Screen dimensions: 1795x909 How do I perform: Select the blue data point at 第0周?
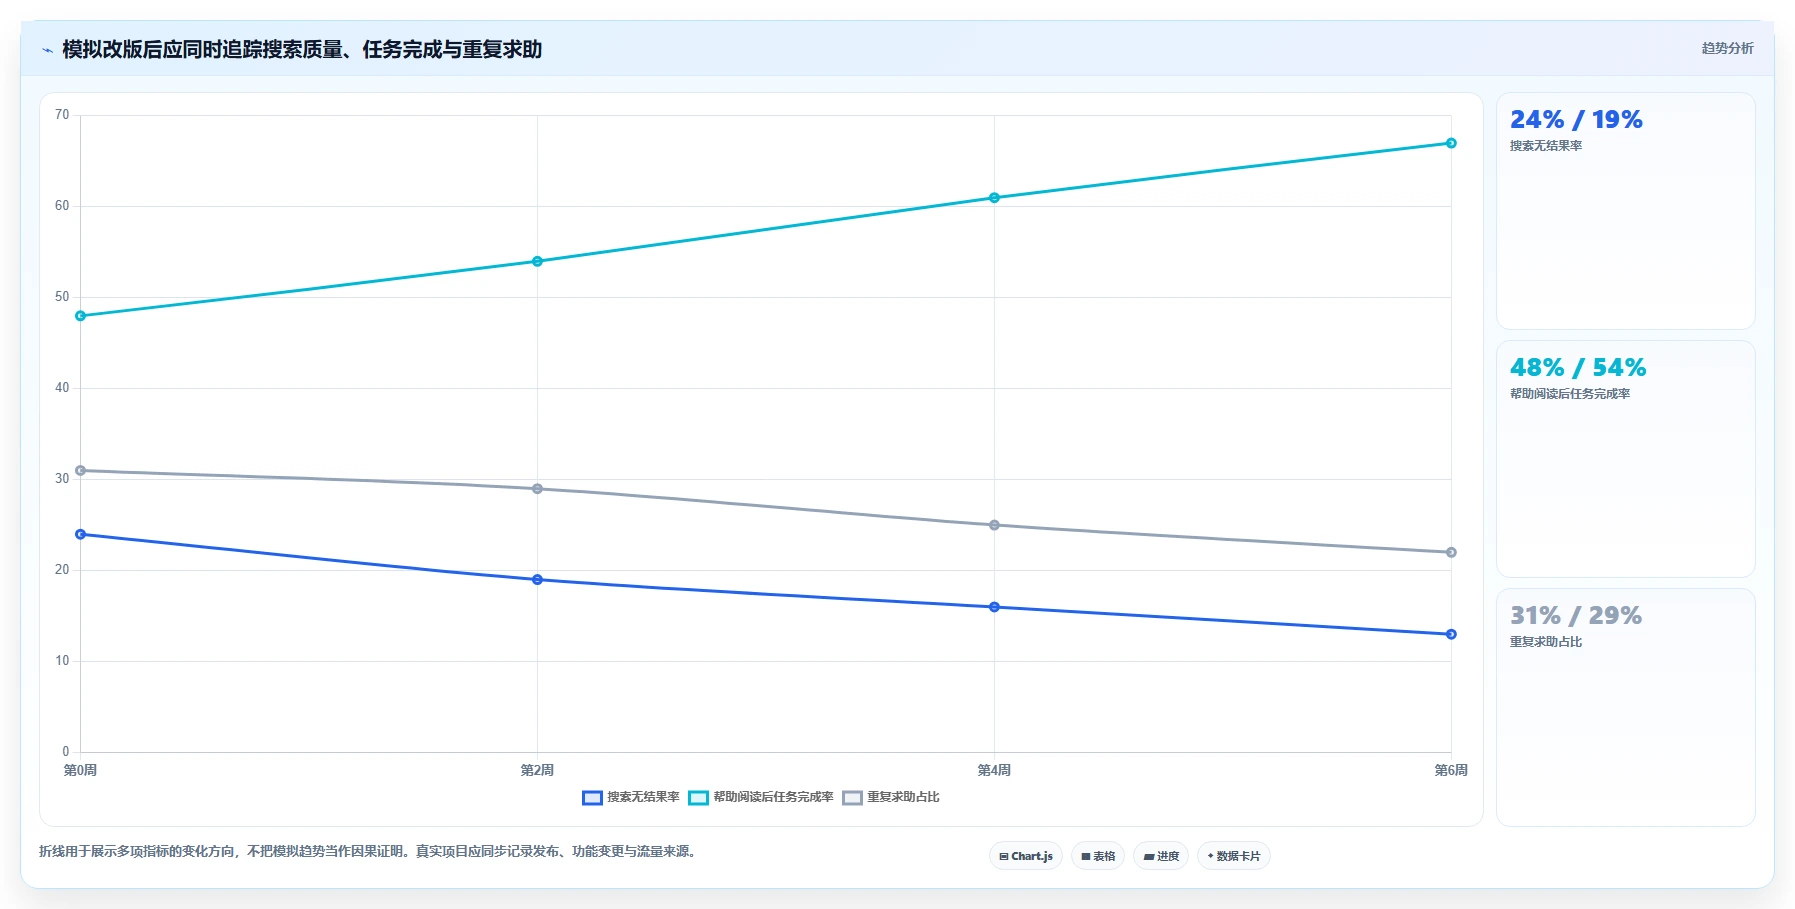click(81, 534)
